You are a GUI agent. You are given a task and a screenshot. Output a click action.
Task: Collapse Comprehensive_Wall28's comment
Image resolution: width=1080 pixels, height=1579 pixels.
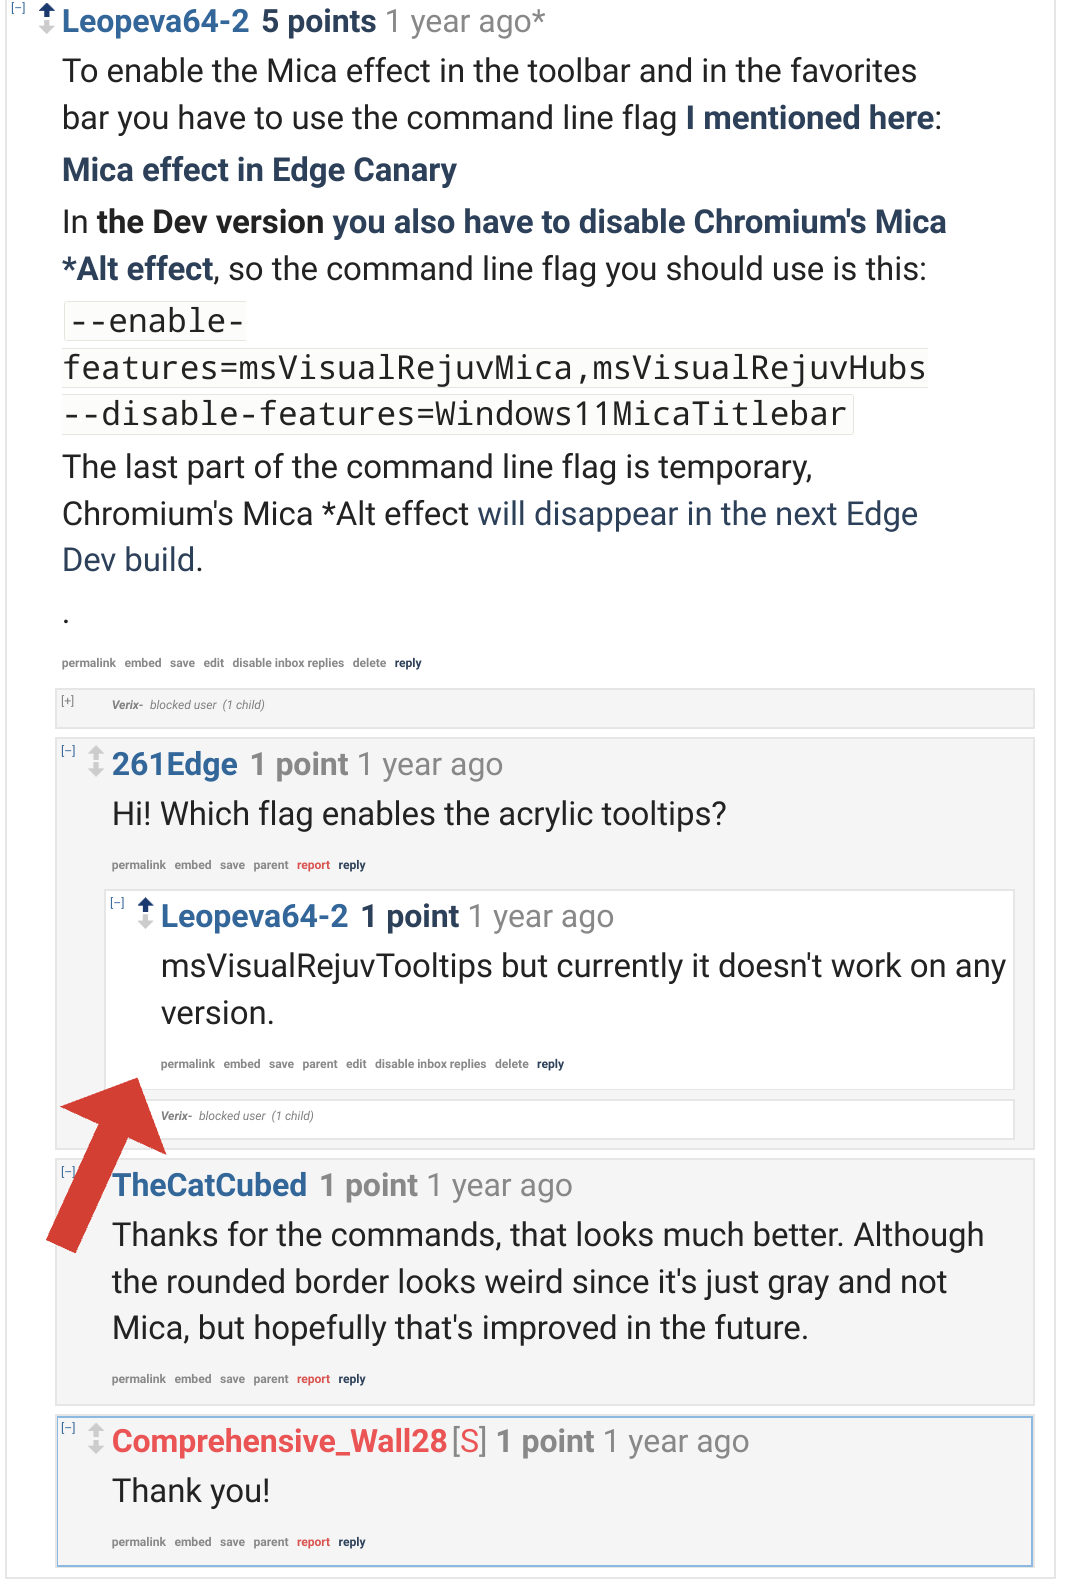tap(68, 1428)
